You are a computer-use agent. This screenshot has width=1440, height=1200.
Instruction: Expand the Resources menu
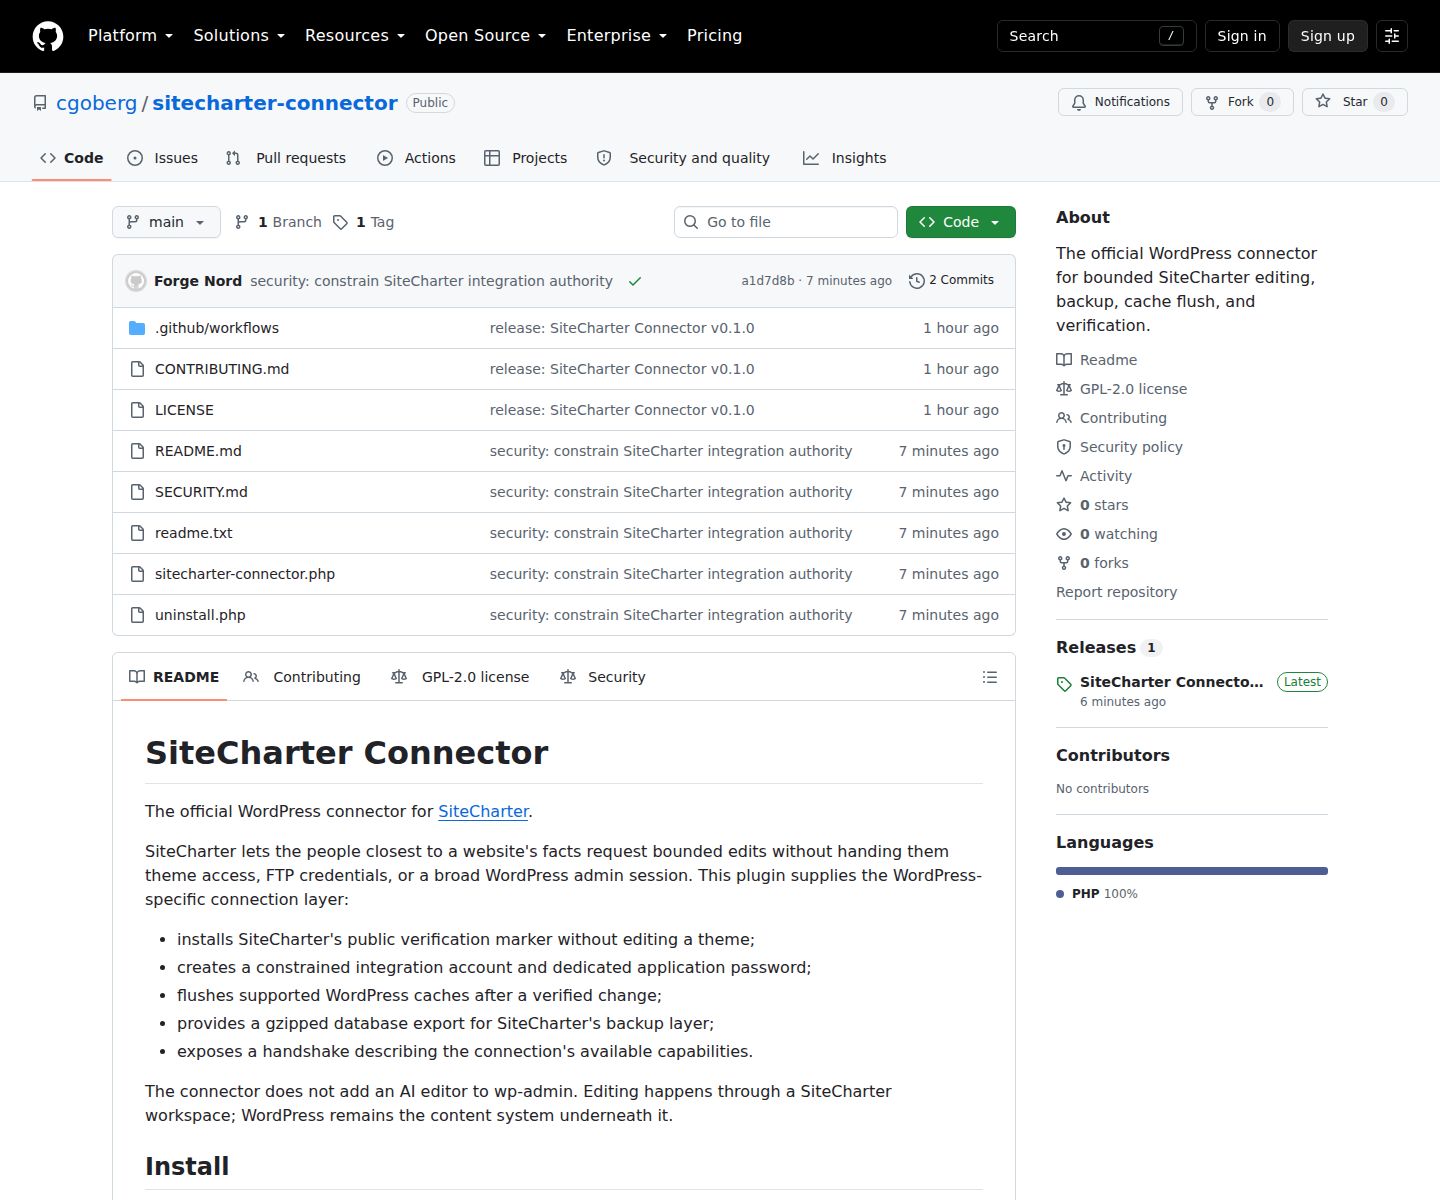coord(354,36)
